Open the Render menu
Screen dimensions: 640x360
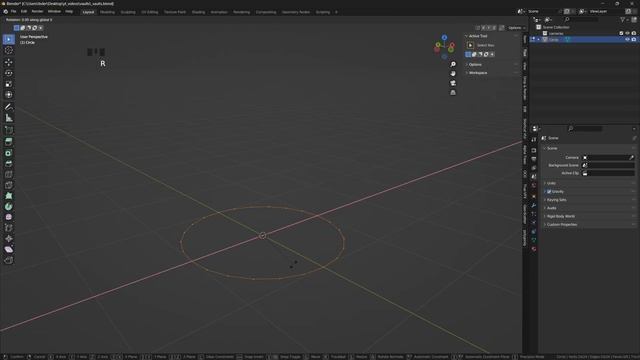point(37,11)
